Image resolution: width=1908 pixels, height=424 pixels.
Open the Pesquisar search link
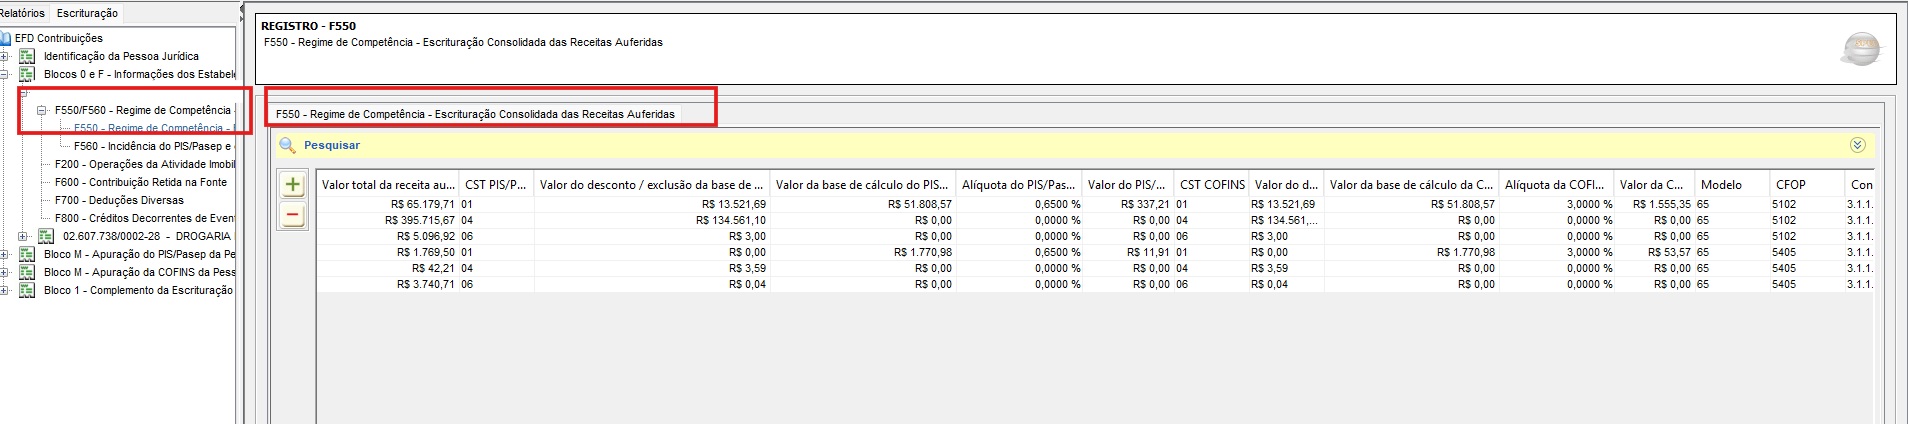[332, 145]
